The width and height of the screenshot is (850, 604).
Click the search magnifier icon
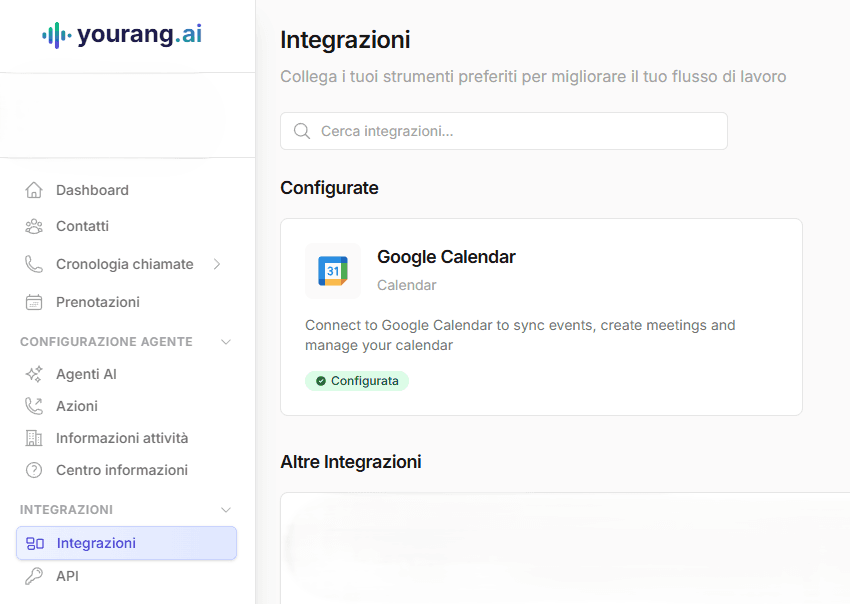tap(302, 131)
